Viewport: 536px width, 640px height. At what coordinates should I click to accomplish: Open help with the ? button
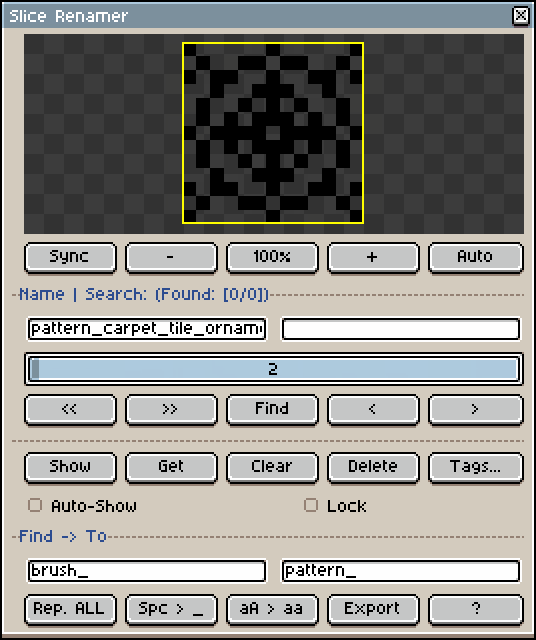(x=476, y=610)
